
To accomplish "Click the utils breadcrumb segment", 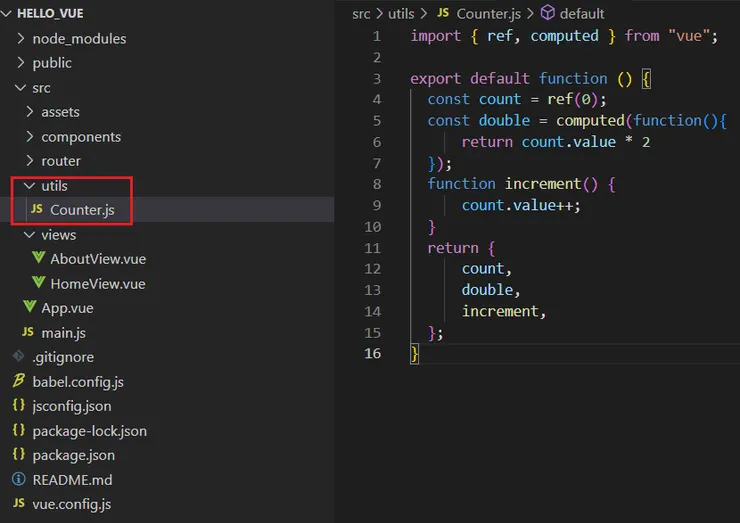I will pyautogui.click(x=401, y=14).
